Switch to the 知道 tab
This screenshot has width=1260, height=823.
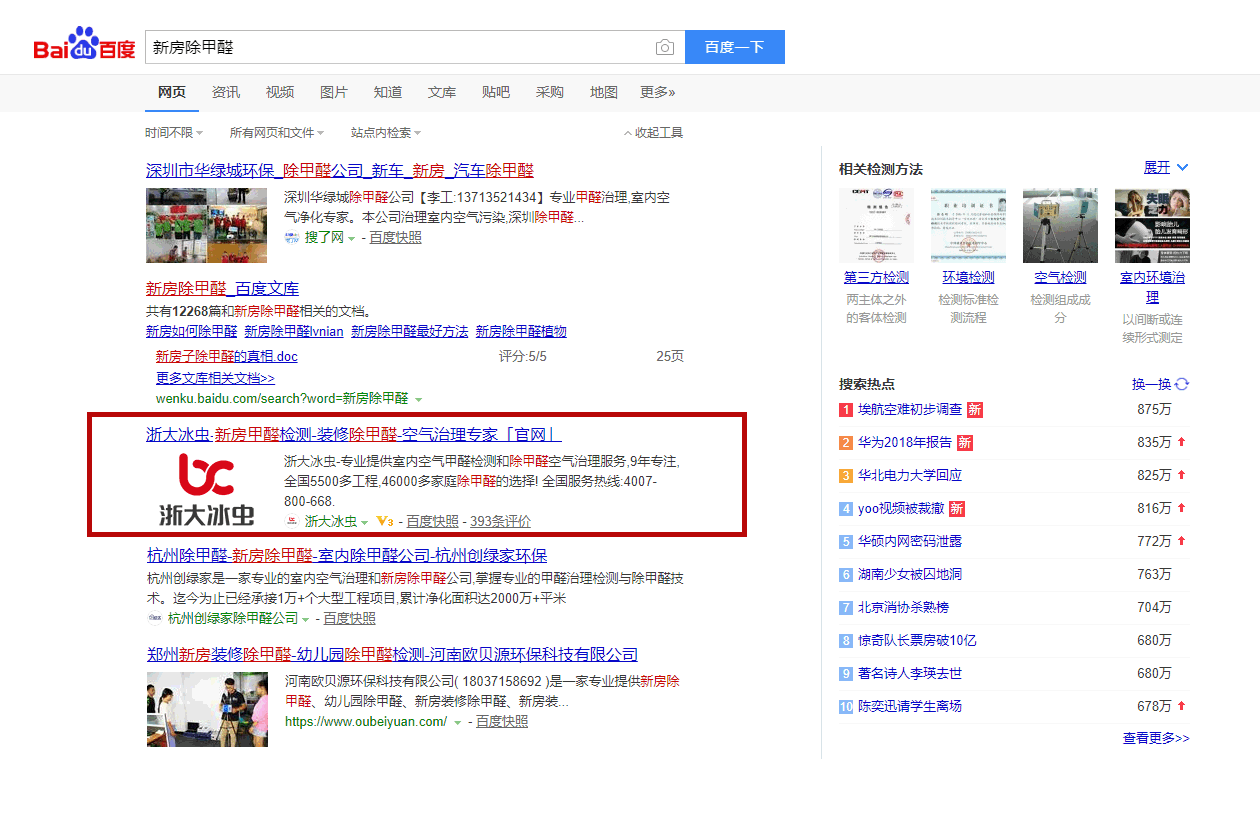click(x=388, y=92)
